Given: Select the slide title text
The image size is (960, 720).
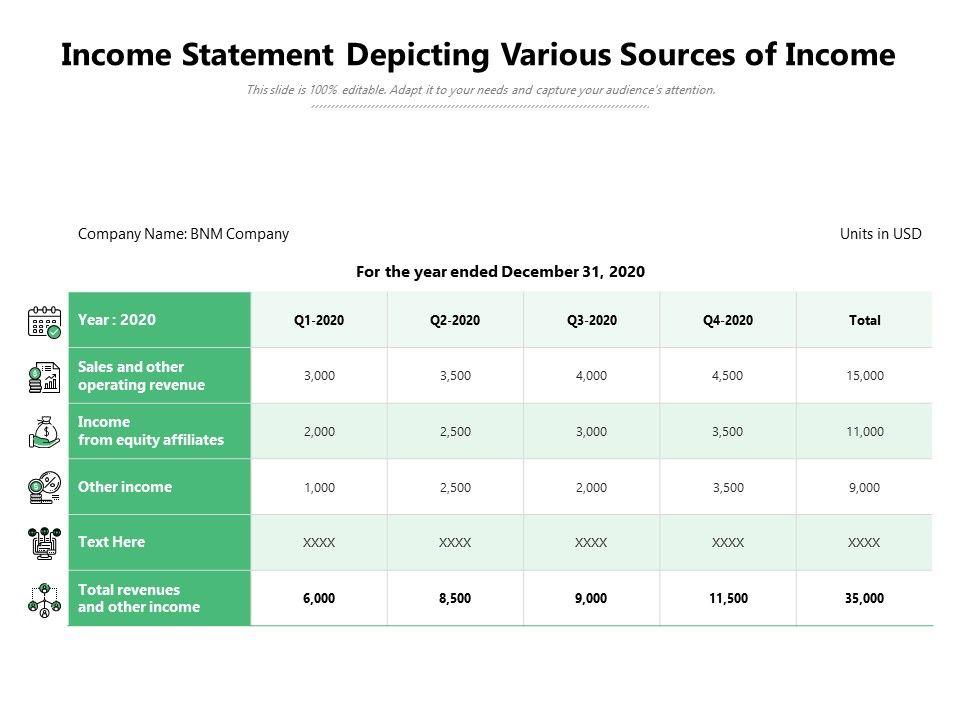Looking at the screenshot, I should (478, 55).
